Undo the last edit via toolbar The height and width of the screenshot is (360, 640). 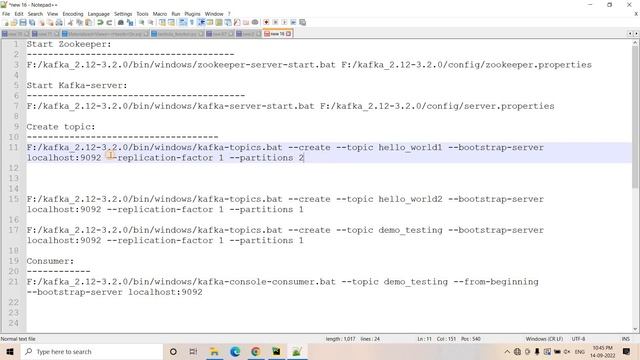[x=100, y=22]
